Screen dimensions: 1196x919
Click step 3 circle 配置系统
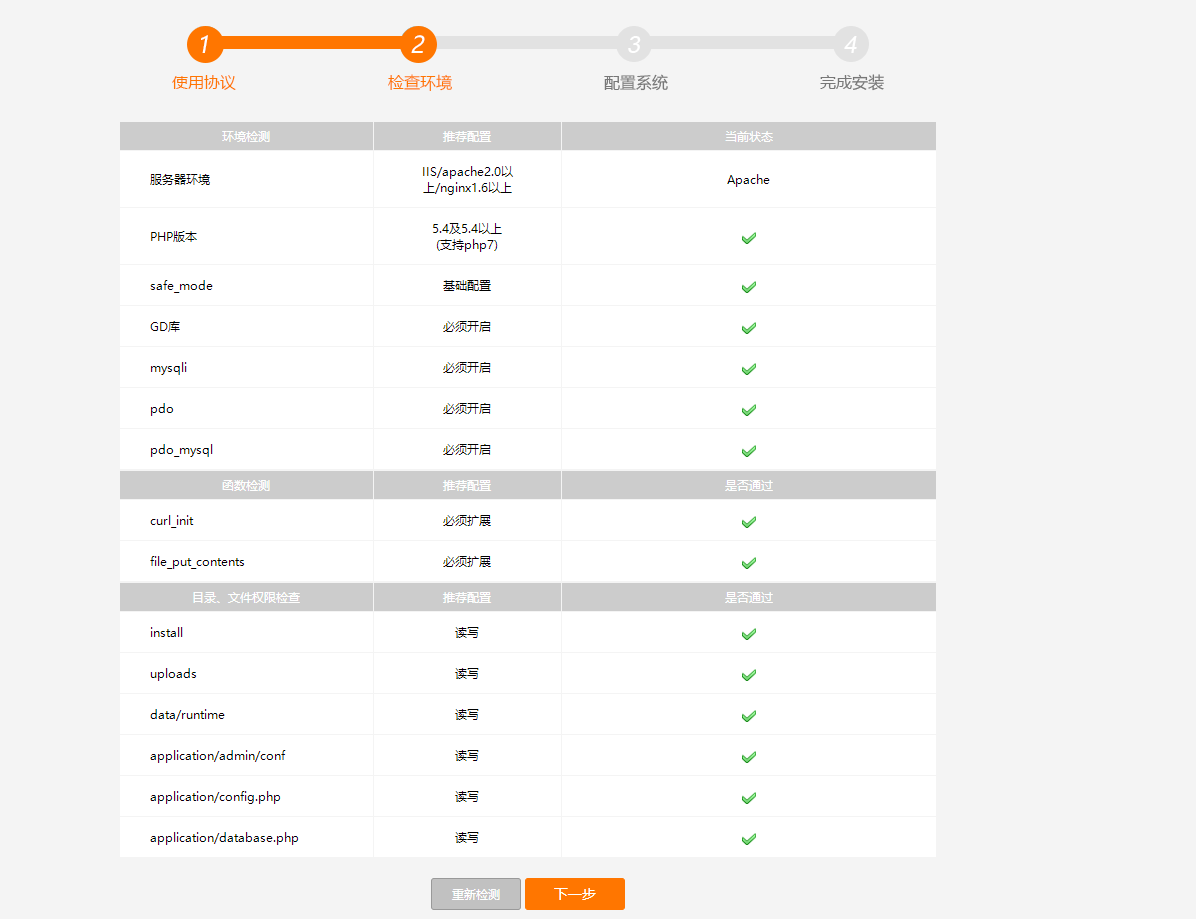click(635, 44)
